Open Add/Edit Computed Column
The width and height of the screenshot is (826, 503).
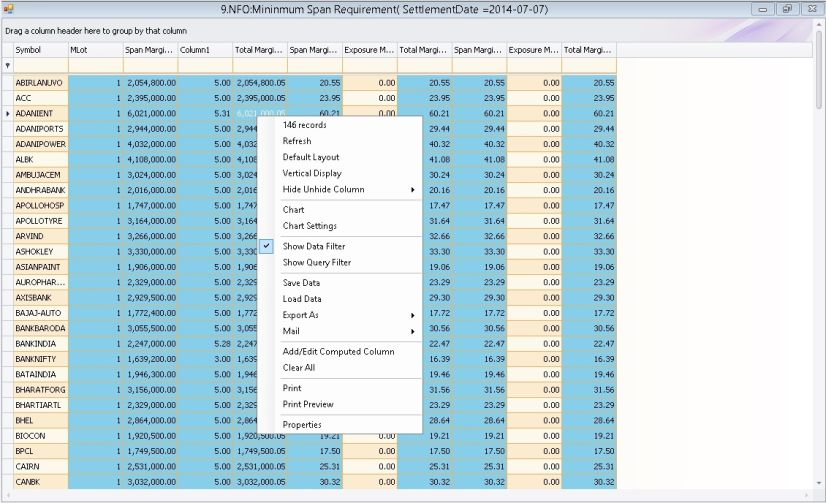coord(338,351)
